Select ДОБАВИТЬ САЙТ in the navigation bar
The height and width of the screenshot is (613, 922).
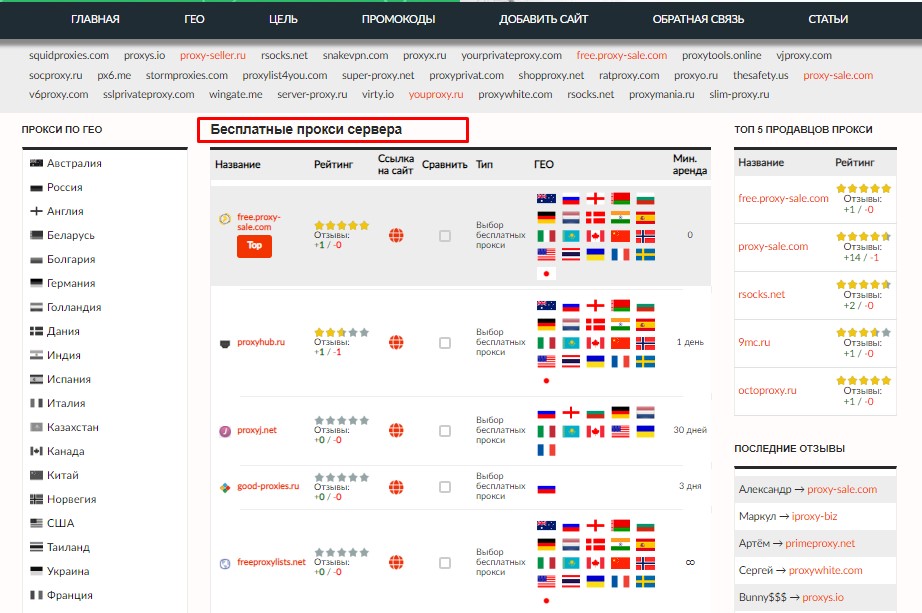point(544,19)
